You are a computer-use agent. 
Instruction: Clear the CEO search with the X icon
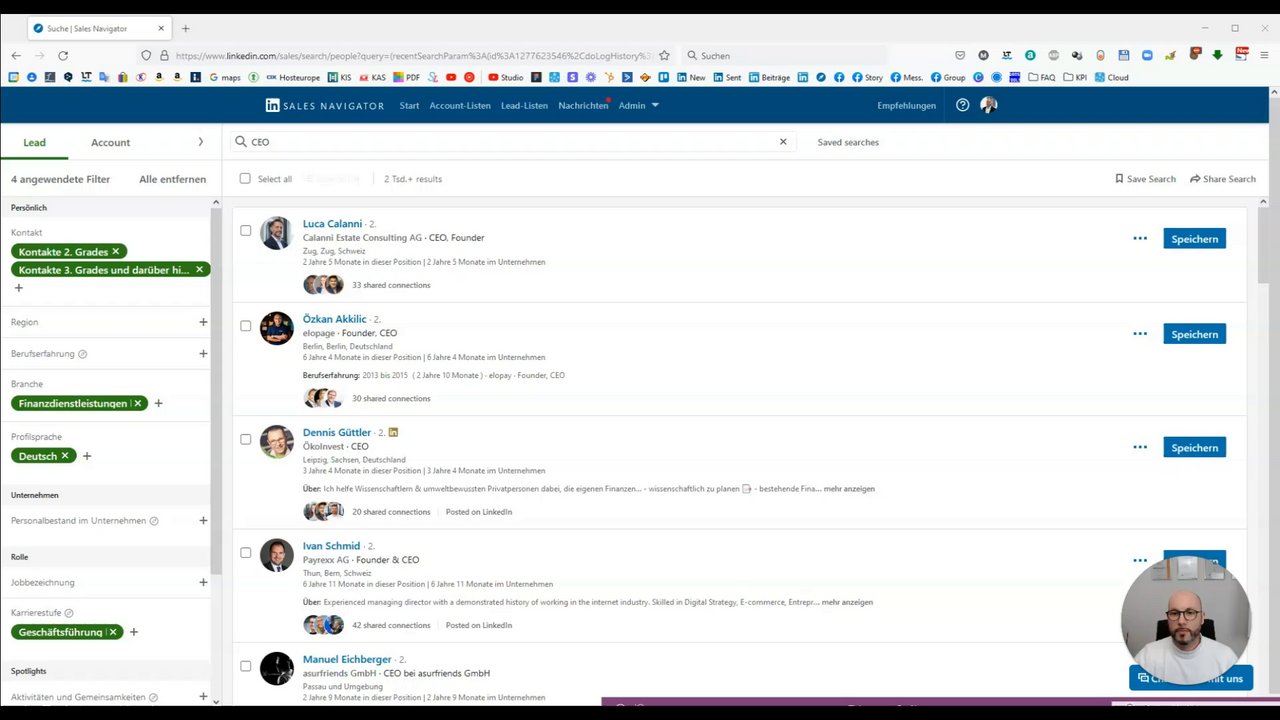783,142
